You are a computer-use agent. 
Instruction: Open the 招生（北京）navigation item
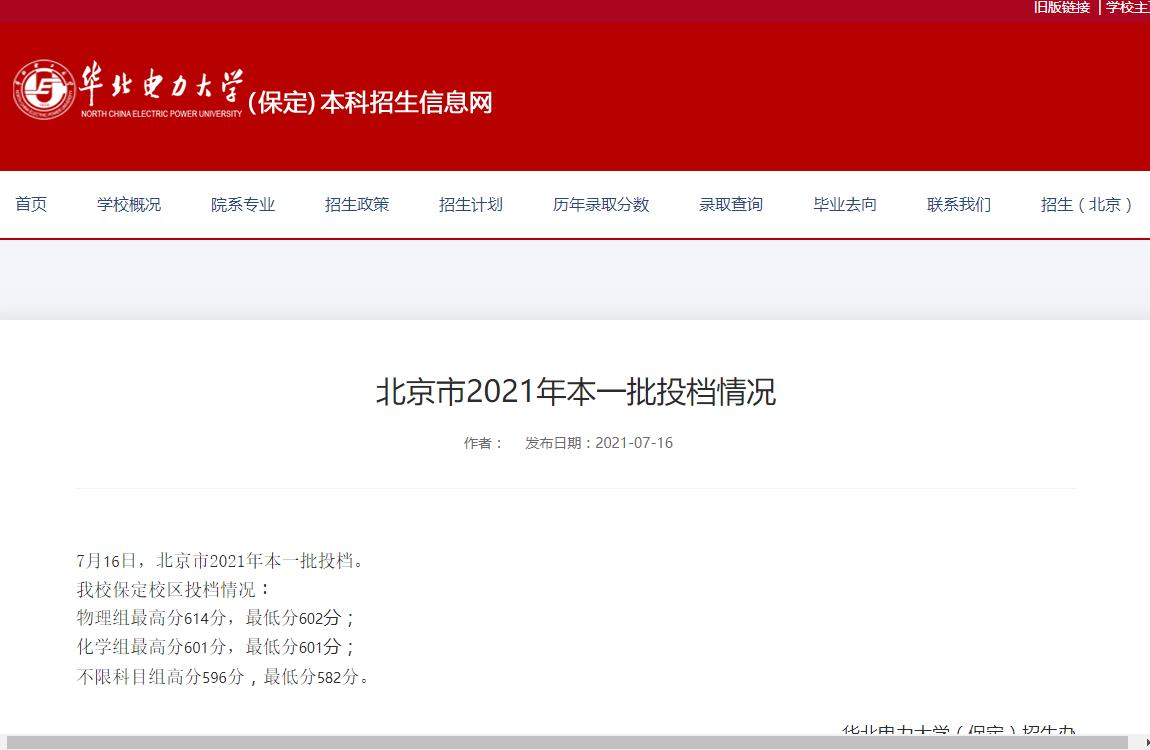(x=1087, y=205)
